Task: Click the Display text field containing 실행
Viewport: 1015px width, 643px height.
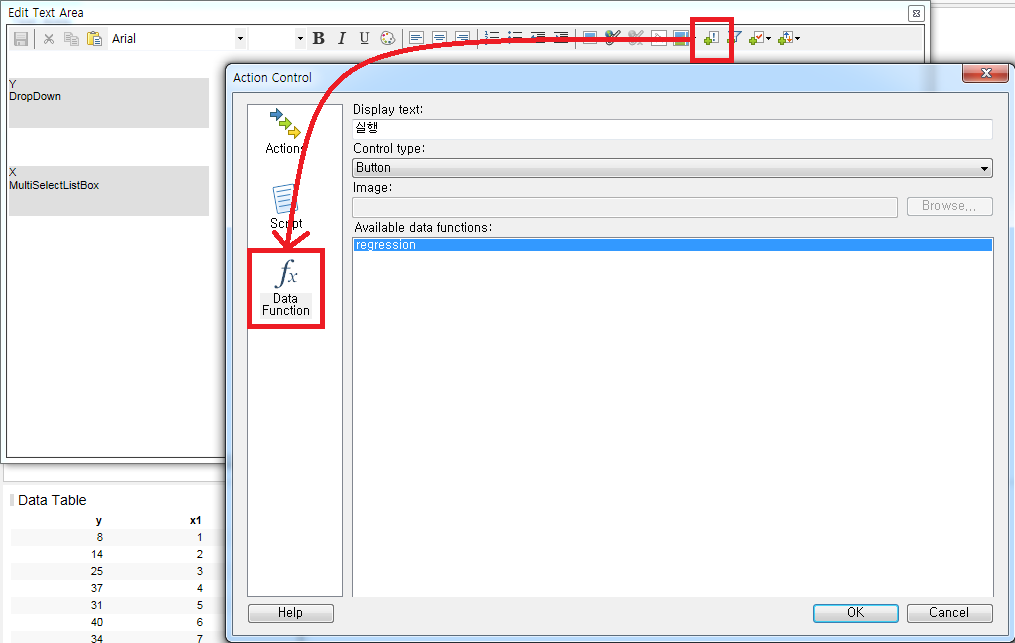Action: [670, 129]
